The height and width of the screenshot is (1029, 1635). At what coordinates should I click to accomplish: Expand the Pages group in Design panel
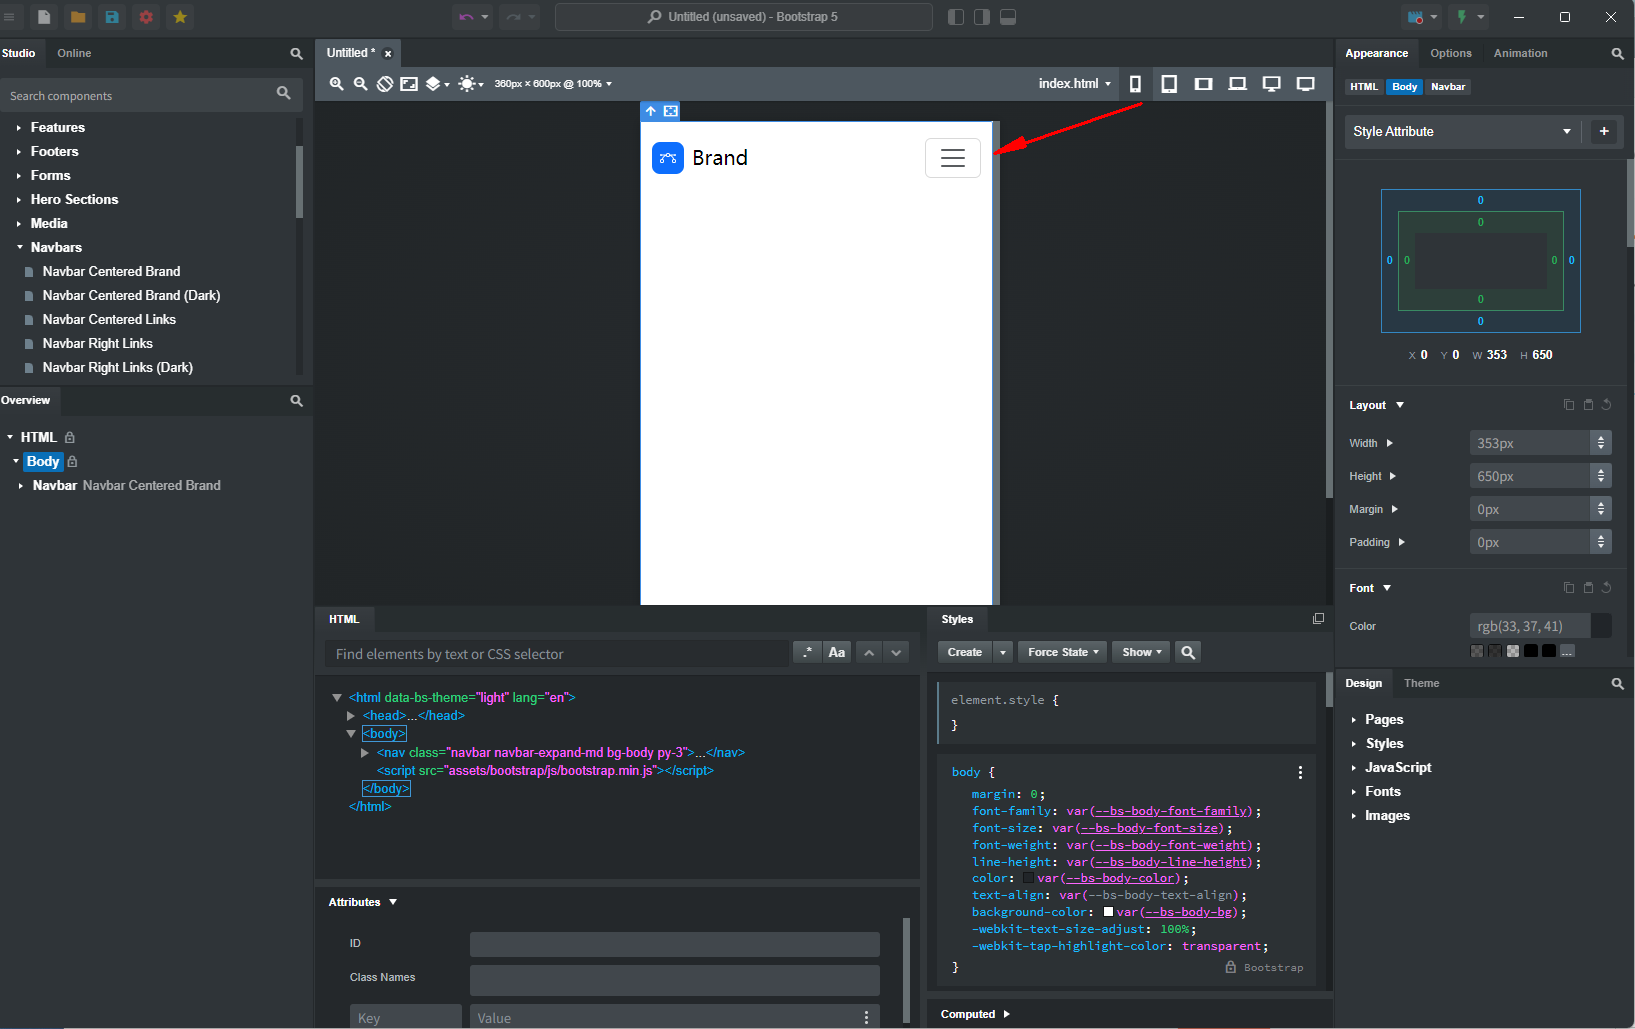(1354, 720)
